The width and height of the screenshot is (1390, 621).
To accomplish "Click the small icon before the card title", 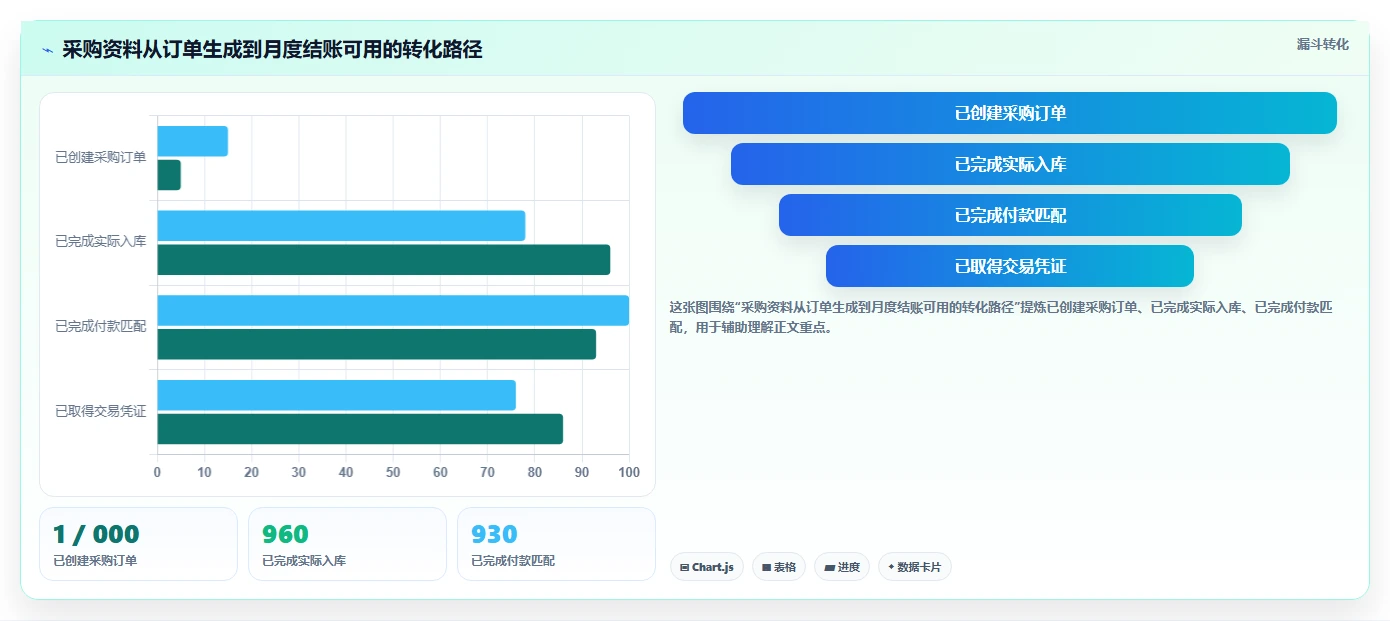I will click(x=47, y=50).
